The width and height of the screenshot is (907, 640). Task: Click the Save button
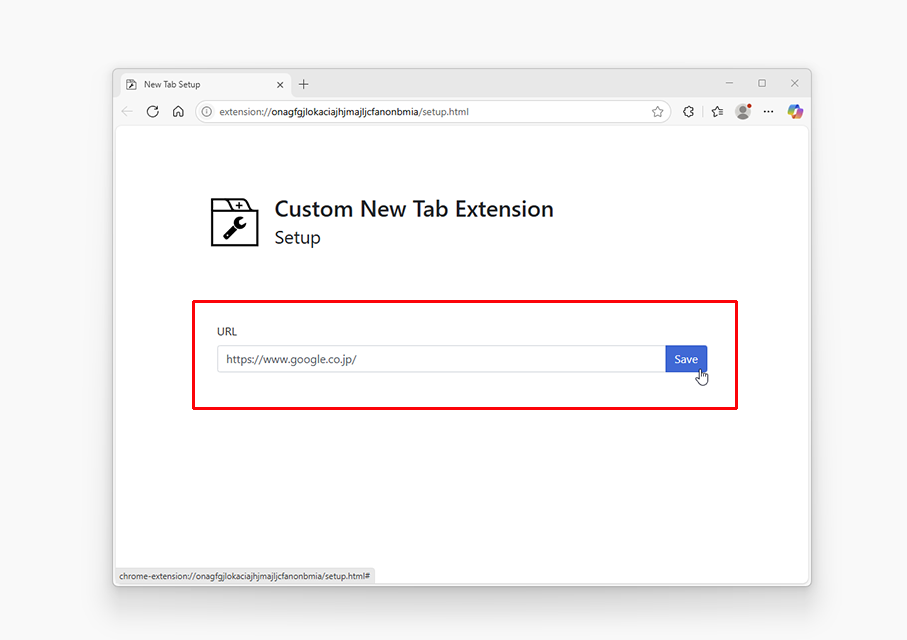686,359
